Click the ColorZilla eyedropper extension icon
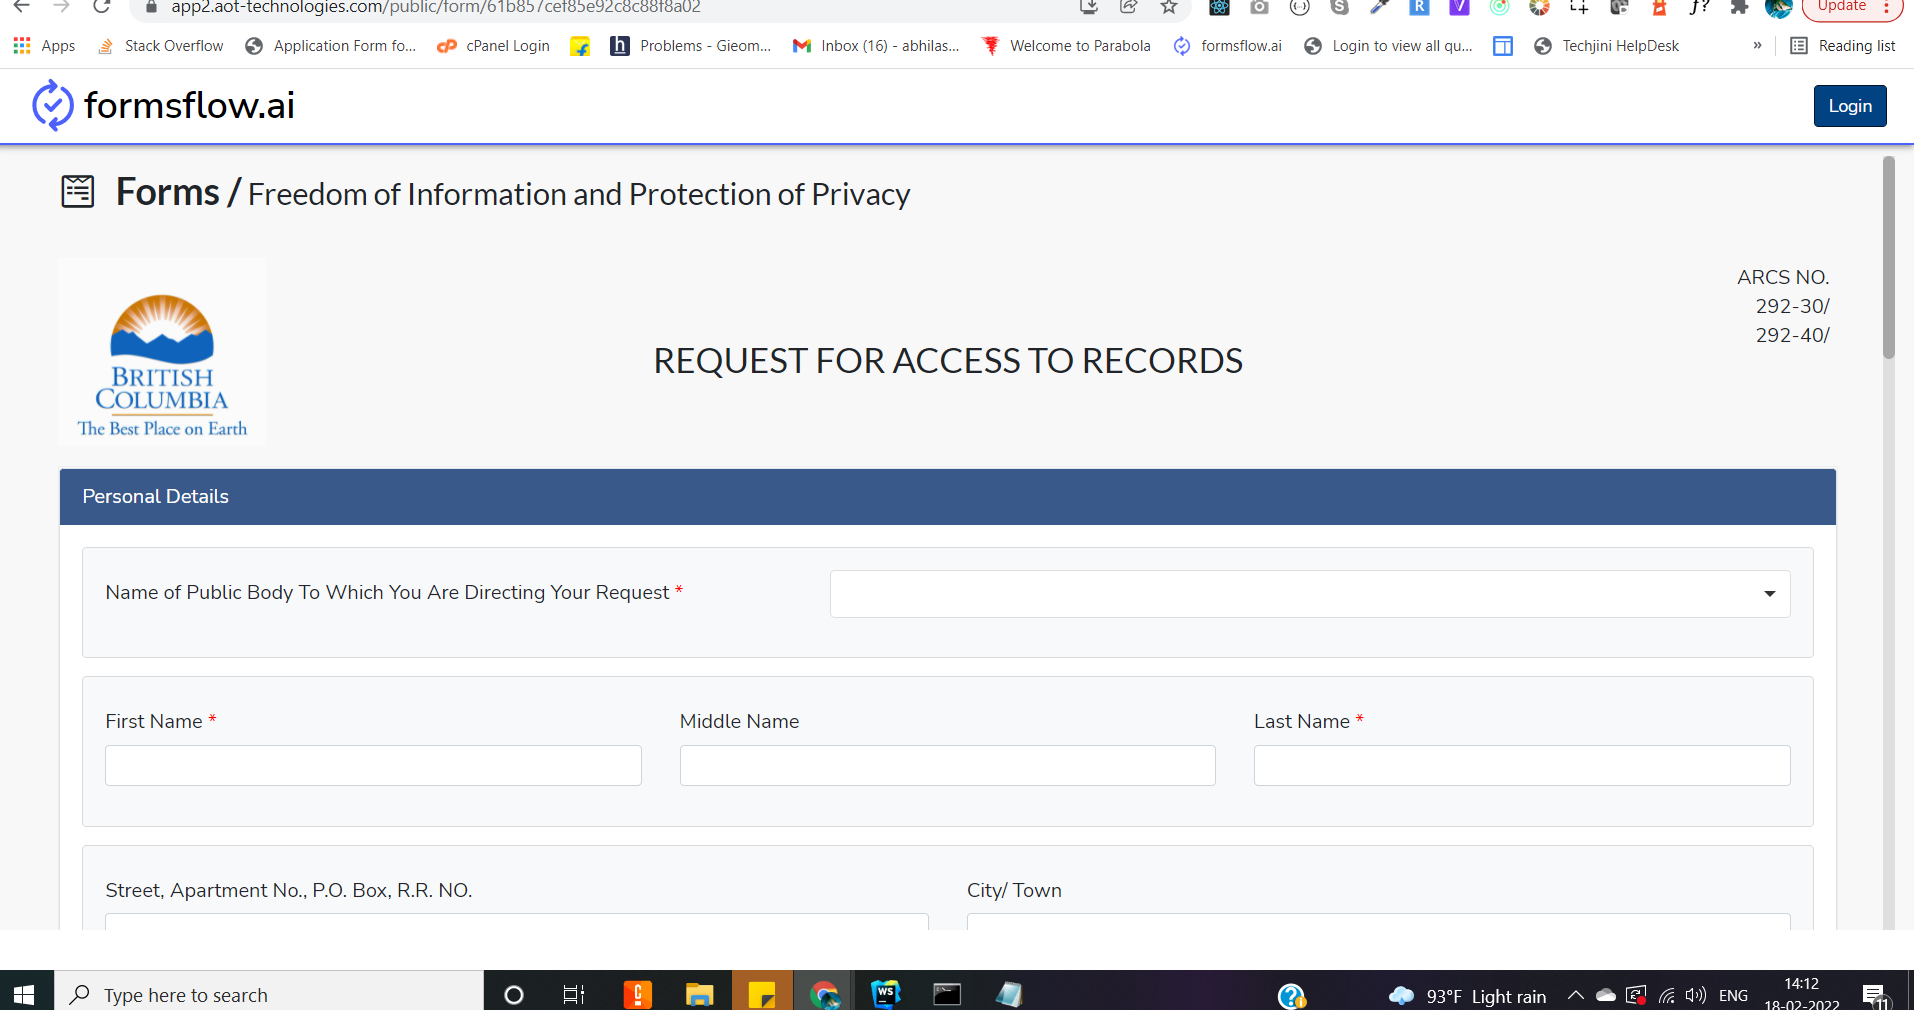 point(1379,8)
